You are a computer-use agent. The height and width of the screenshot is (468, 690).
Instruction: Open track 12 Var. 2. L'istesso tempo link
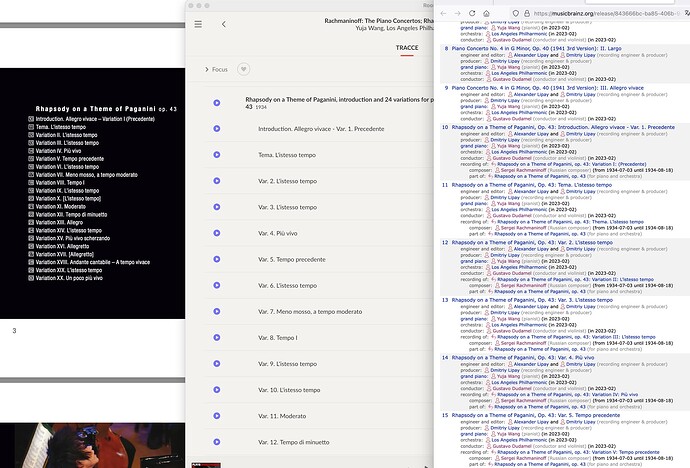point(532,242)
